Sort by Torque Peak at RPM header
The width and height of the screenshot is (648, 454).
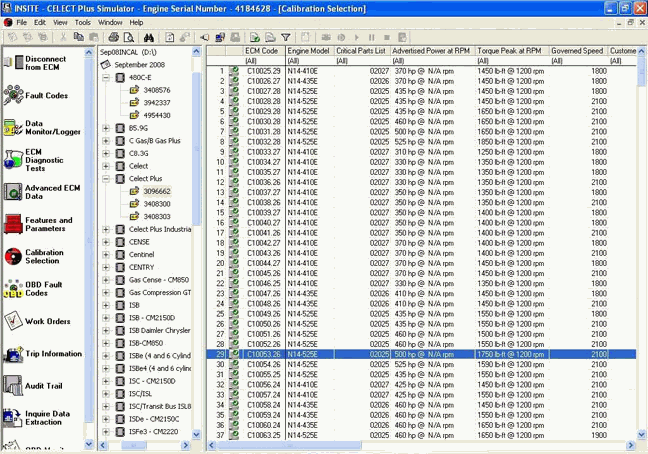(x=512, y=51)
